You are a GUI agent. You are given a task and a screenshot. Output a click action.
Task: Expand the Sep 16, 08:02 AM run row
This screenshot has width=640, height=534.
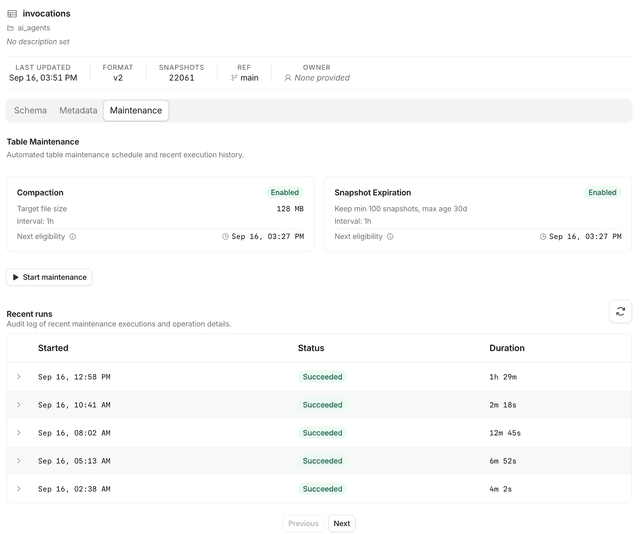(x=19, y=432)
